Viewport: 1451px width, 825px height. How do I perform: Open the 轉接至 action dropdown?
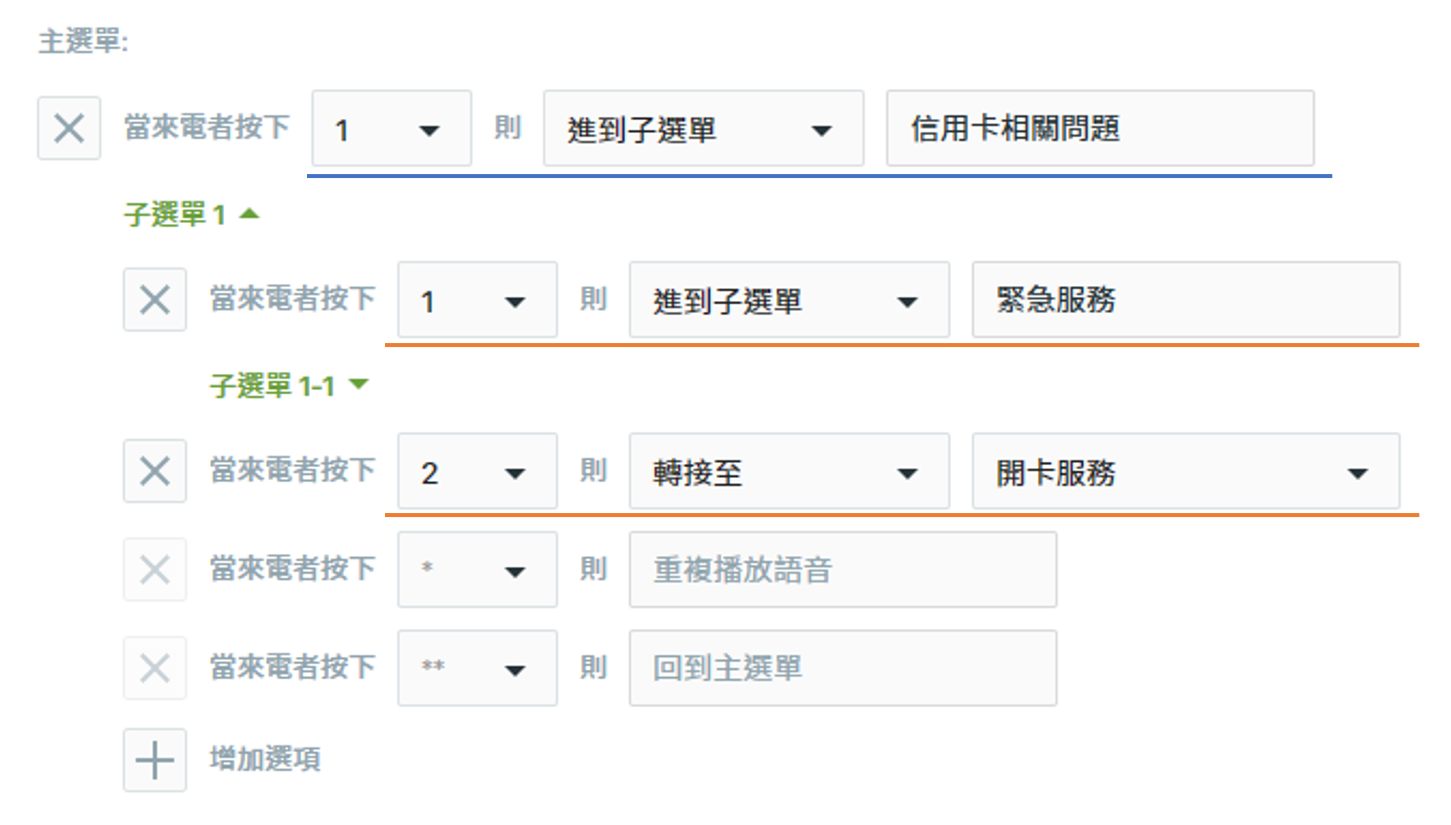click(x=790, y=471)
